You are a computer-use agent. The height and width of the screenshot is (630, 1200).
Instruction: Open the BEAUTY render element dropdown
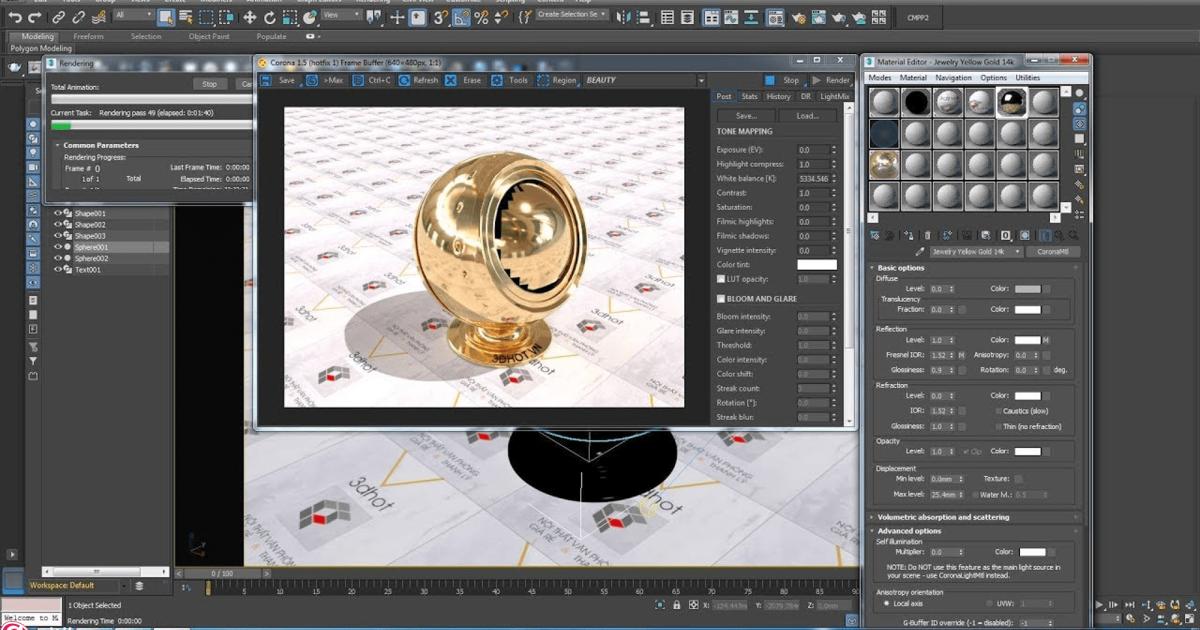700,80
